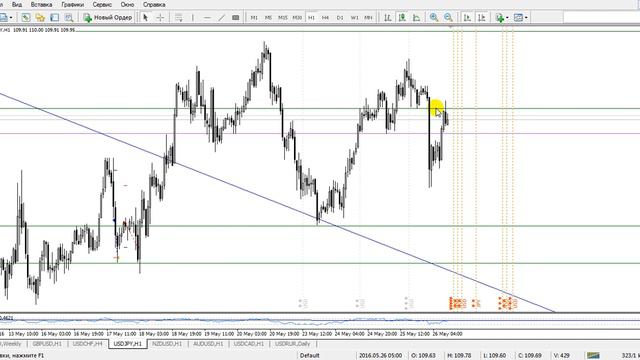
Task: Switch to NZDUSD,H1 chart tab
Action: click(167, 344)
